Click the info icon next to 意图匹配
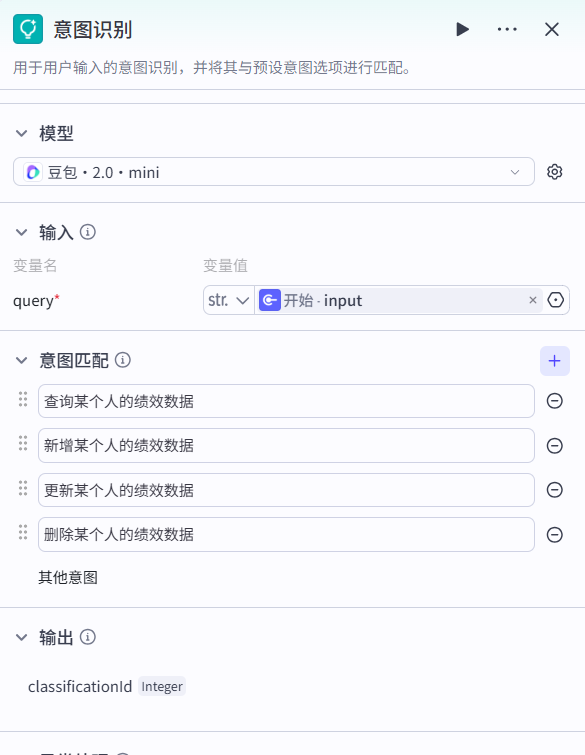The height and width of the screenshot is (755, 585). [x=123, y=360]
